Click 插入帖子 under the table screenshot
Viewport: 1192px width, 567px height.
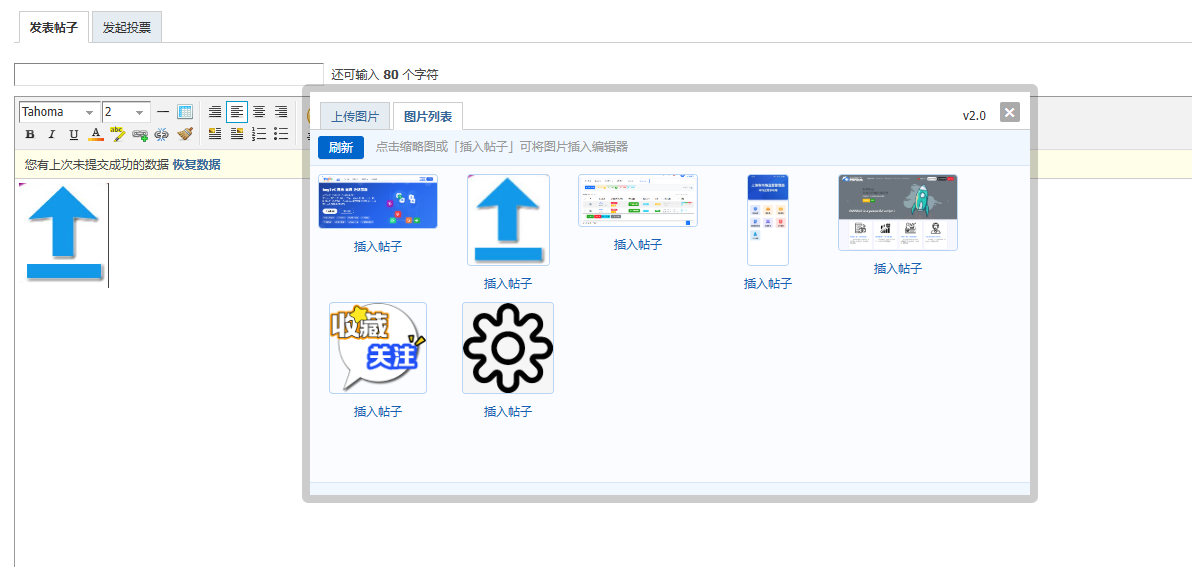[638, 244]
